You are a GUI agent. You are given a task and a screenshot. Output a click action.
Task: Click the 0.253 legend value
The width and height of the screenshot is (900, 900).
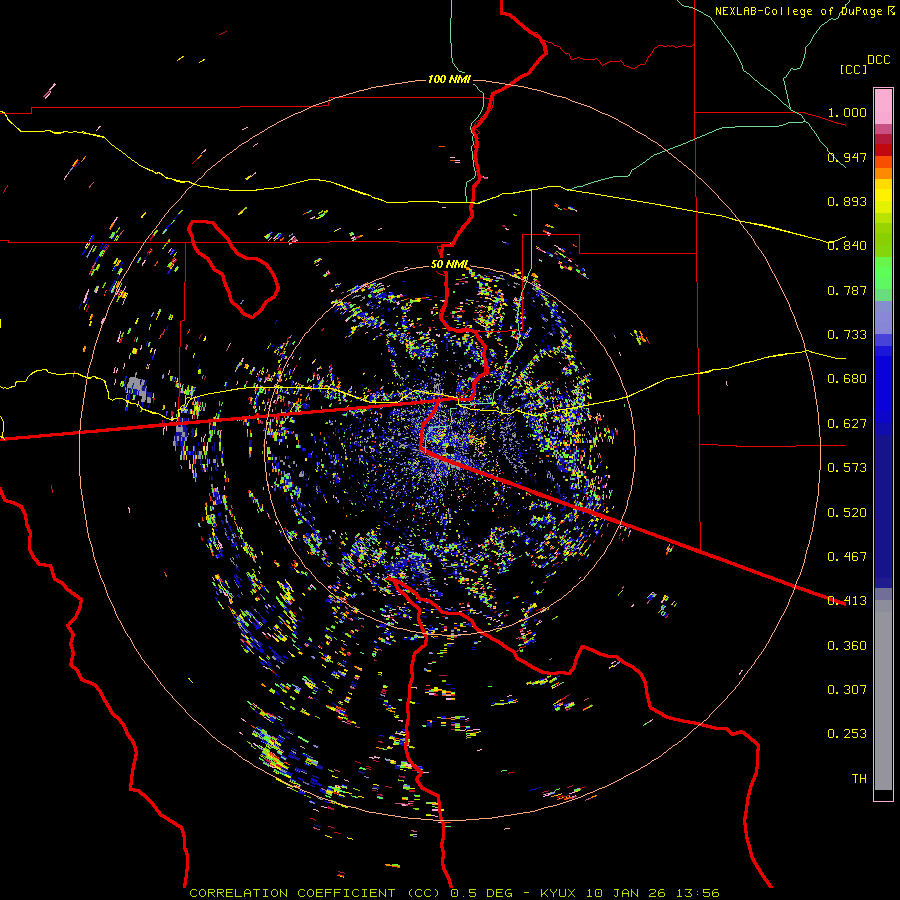pyautogui.click(x=847, y=734)
